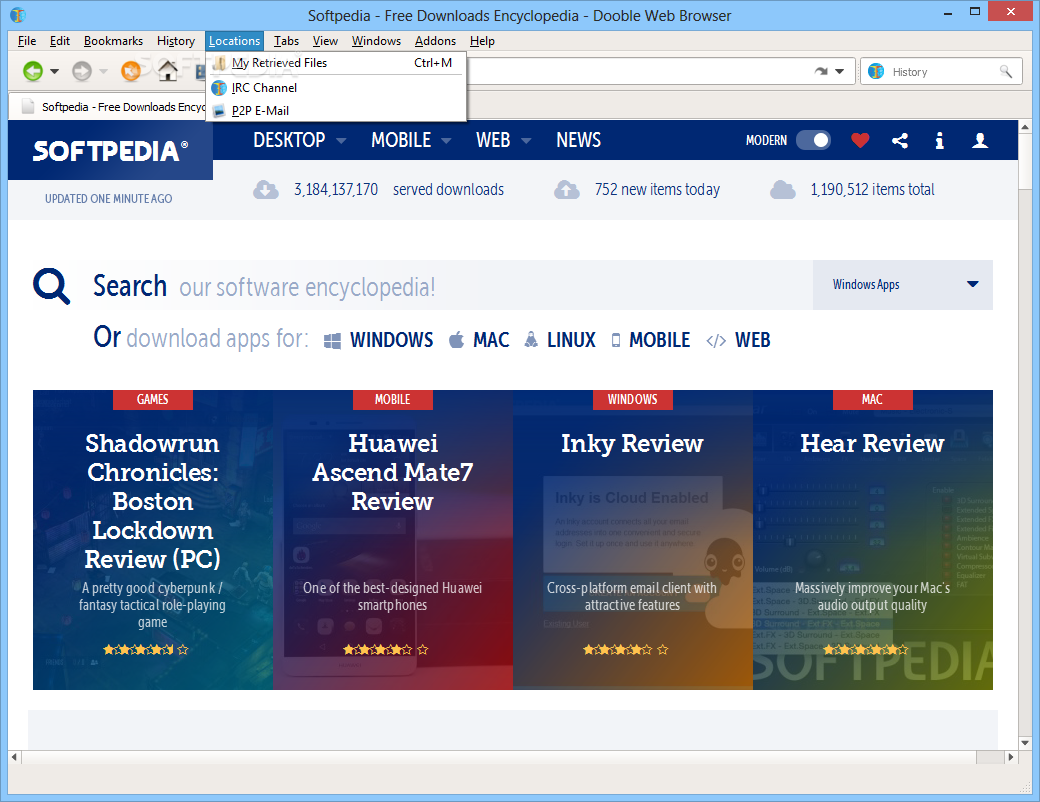Viewport: 1040px width, 802px height.
Task: Click the info icon in header
Action: [x=939, y=140]
